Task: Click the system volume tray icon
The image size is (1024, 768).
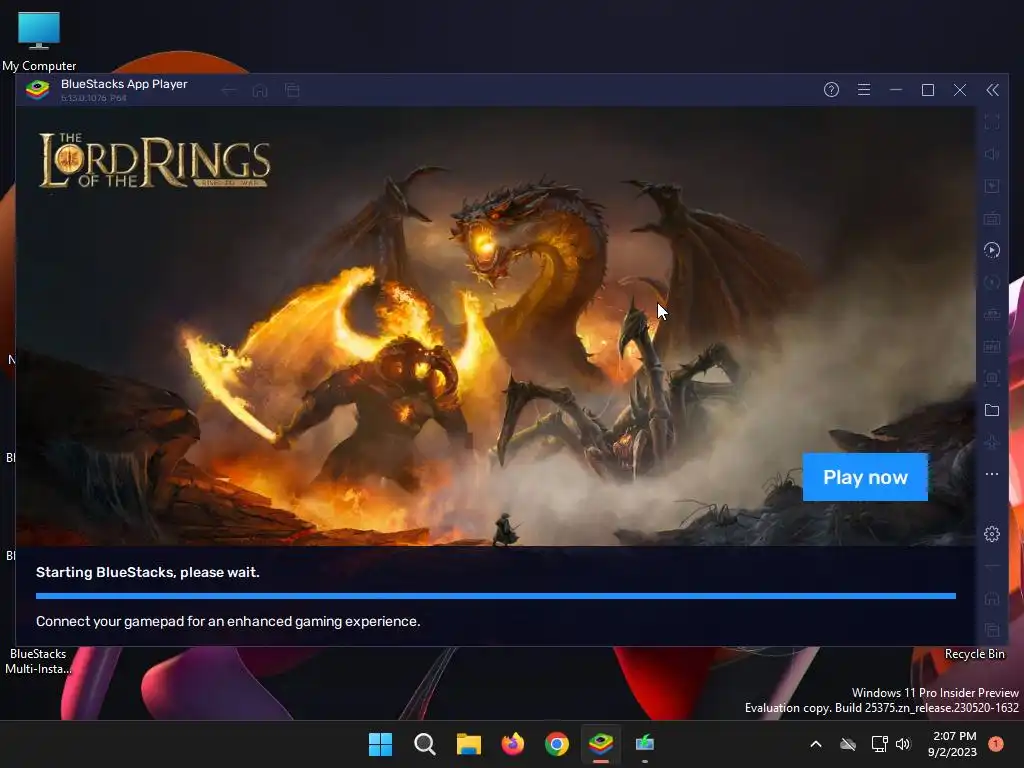Action: coord(903,744)
